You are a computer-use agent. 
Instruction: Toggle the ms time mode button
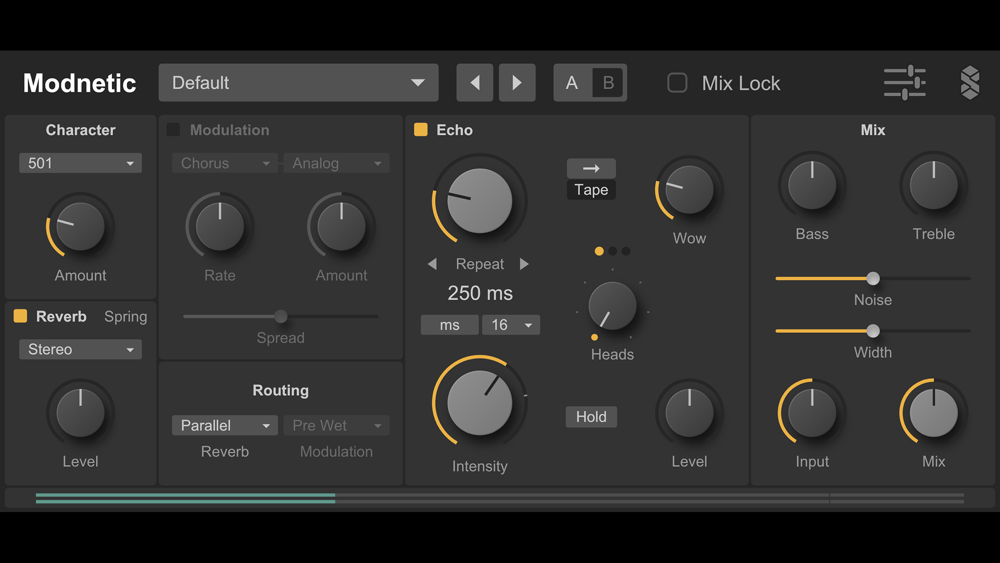click(450, 325)
